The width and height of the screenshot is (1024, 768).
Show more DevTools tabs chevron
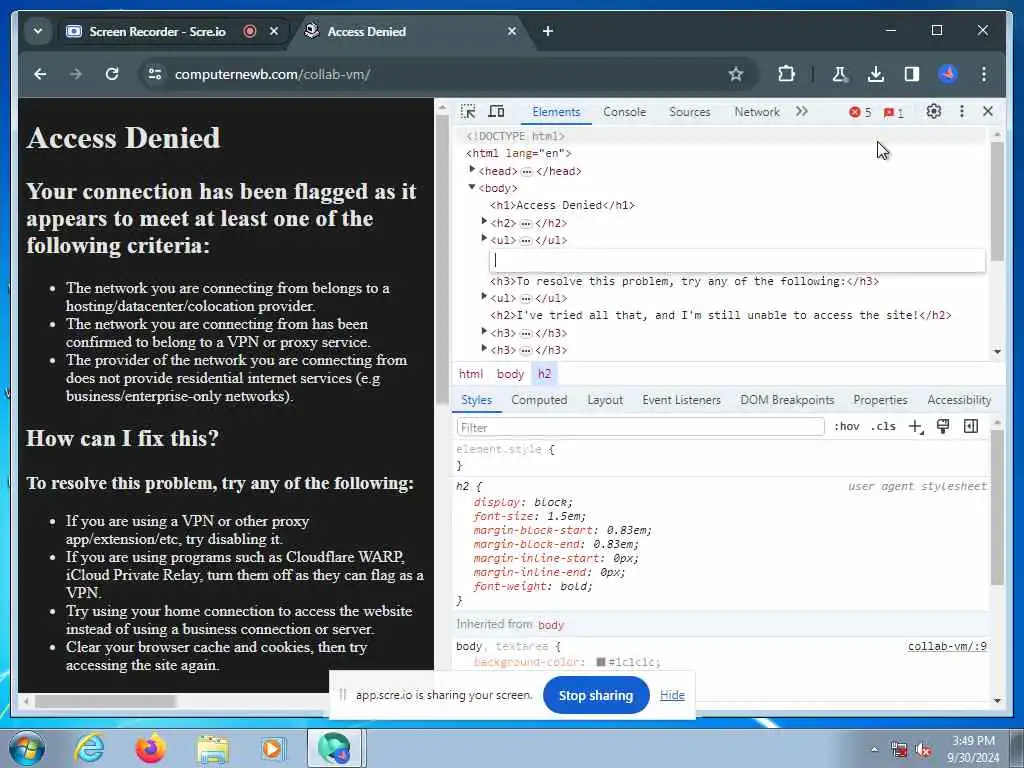point(802,112)
